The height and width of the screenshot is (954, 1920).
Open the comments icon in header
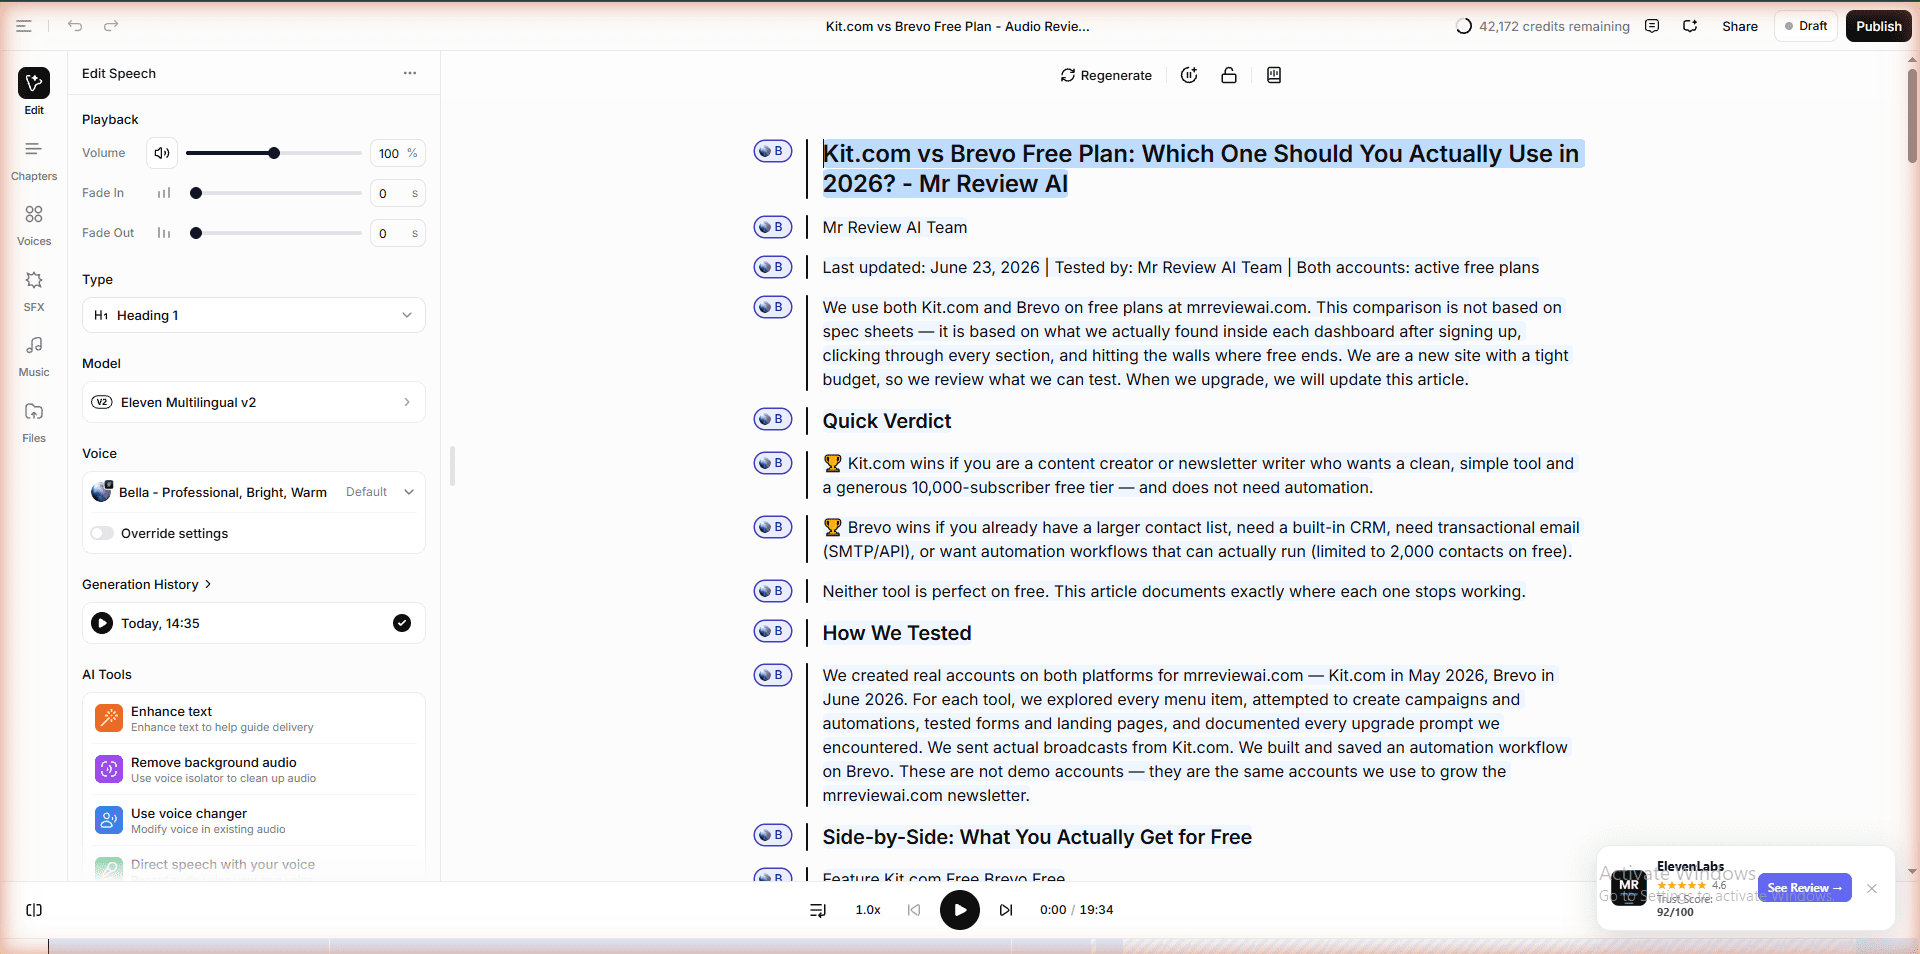(x=1652, y=26)
